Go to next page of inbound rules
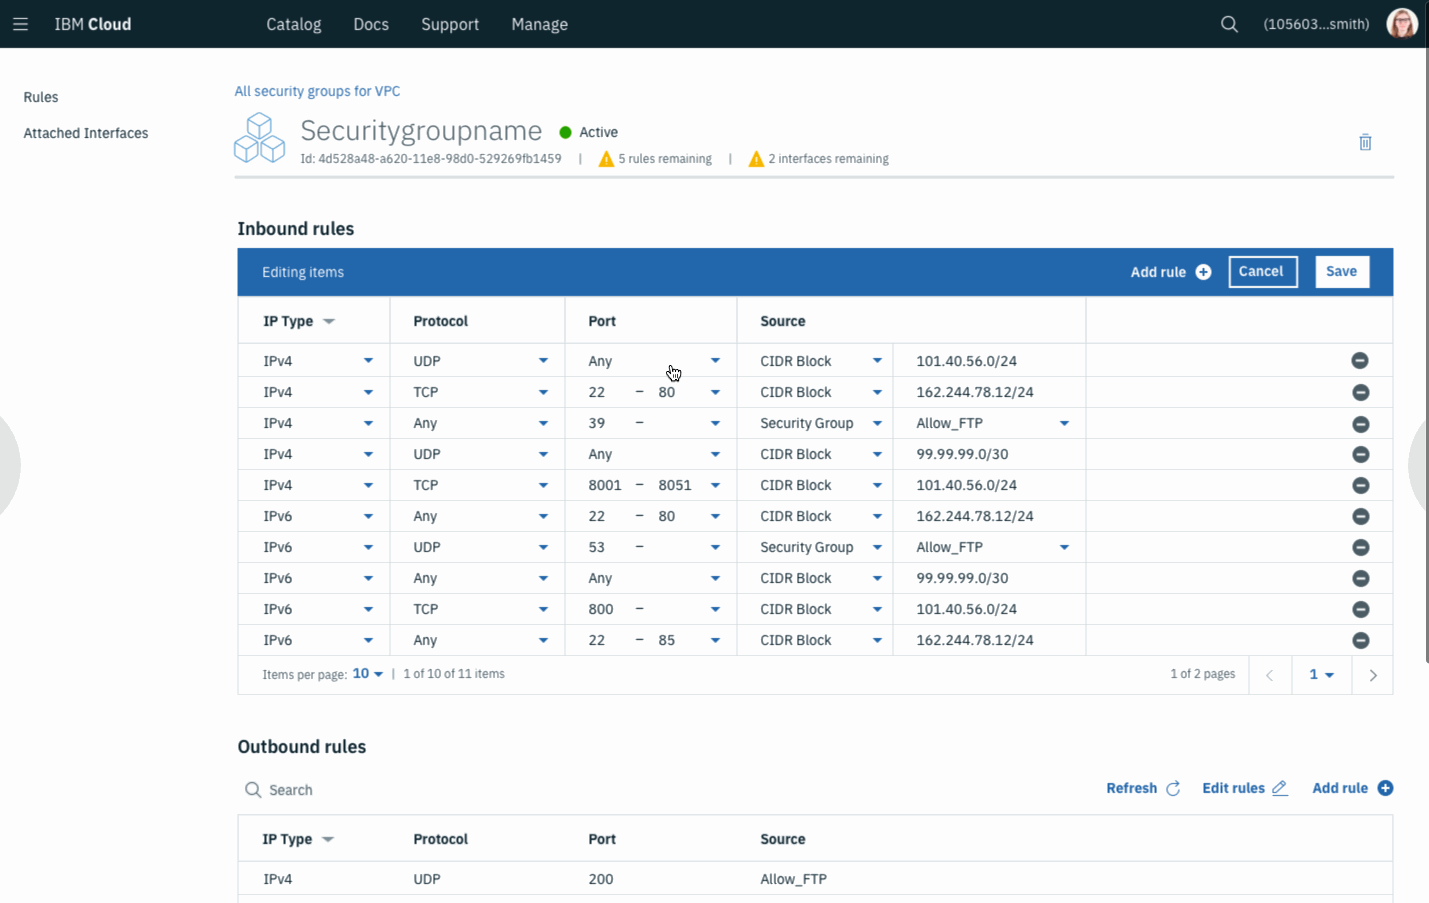 (x=1373, y=675)
